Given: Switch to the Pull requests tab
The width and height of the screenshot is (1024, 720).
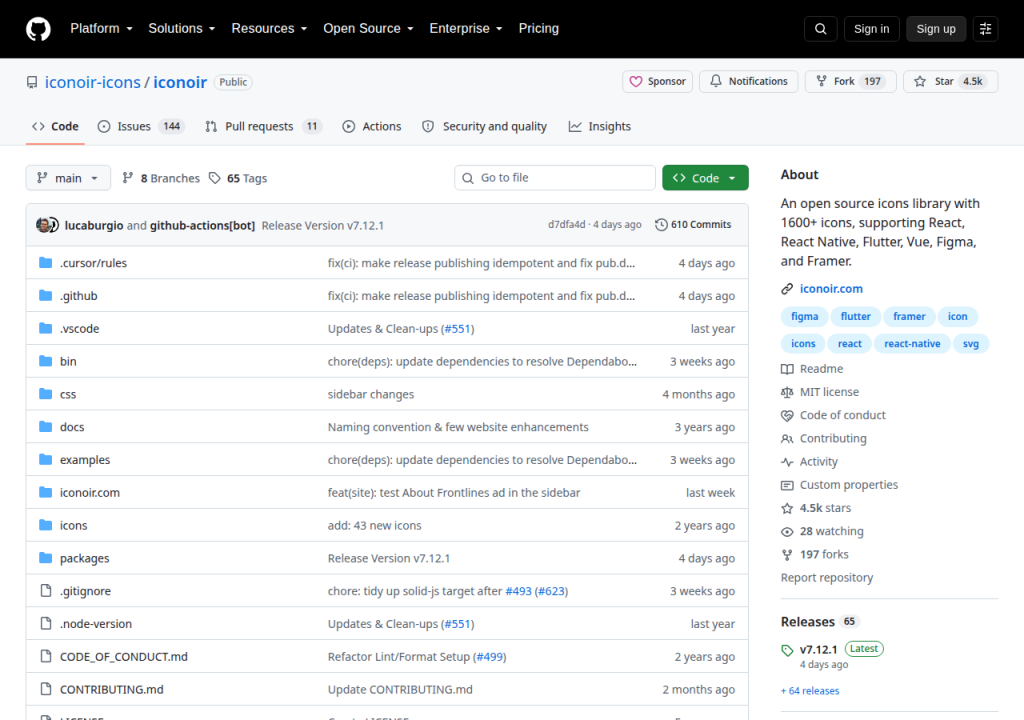Looking at the screenshot, I should pyautogui.click(x=263, y=127).
